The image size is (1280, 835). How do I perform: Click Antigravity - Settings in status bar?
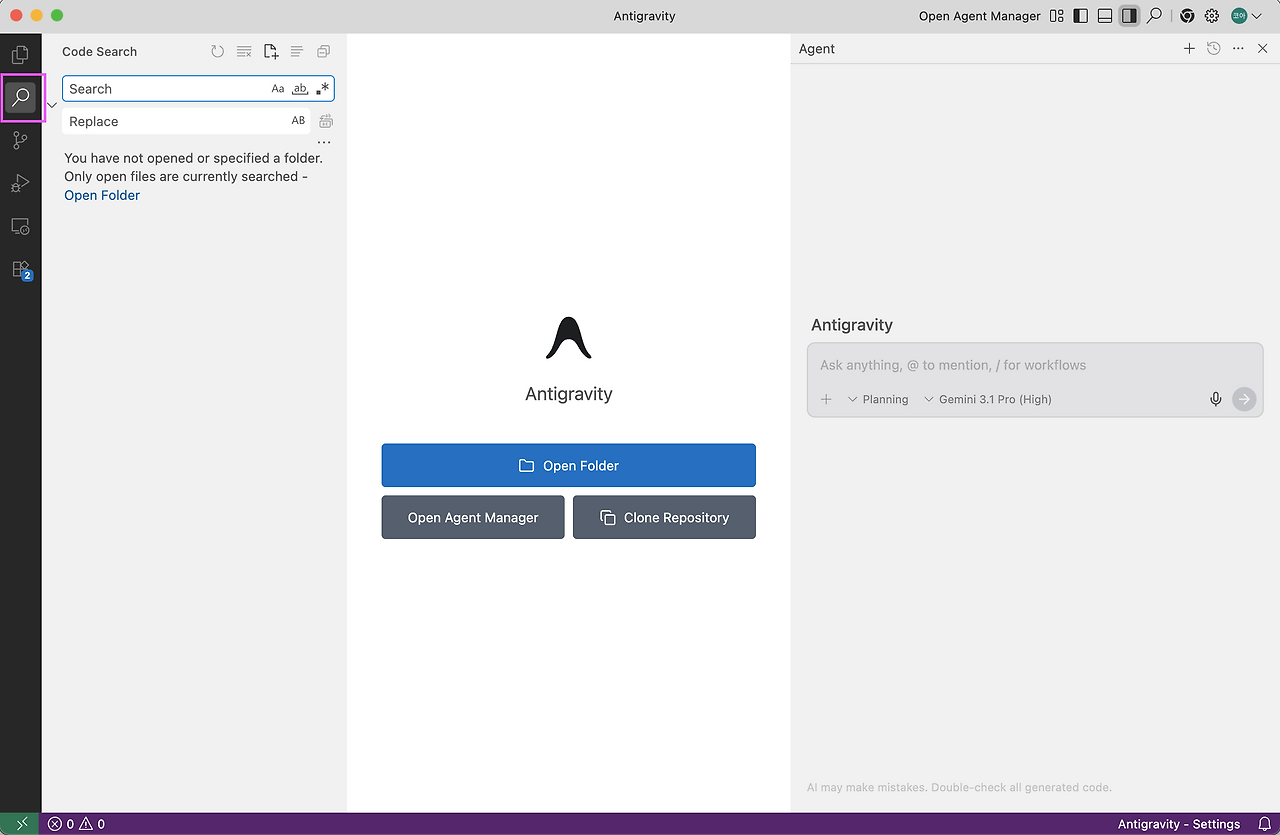pyautogui.click(x=1179, y=824)
